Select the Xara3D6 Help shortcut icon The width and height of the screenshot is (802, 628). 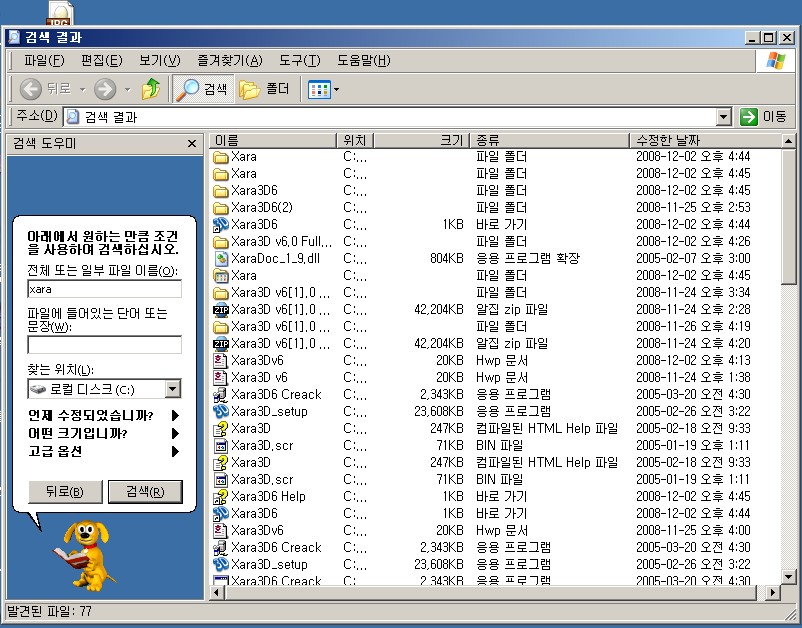point(220,497)
